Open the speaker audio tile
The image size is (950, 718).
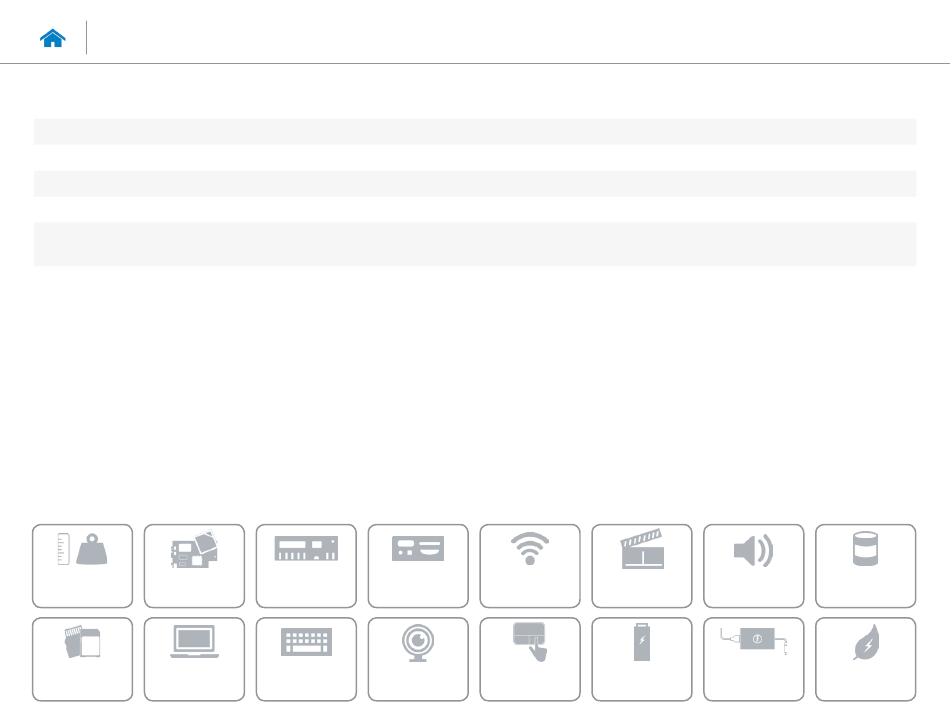(754, 566)
